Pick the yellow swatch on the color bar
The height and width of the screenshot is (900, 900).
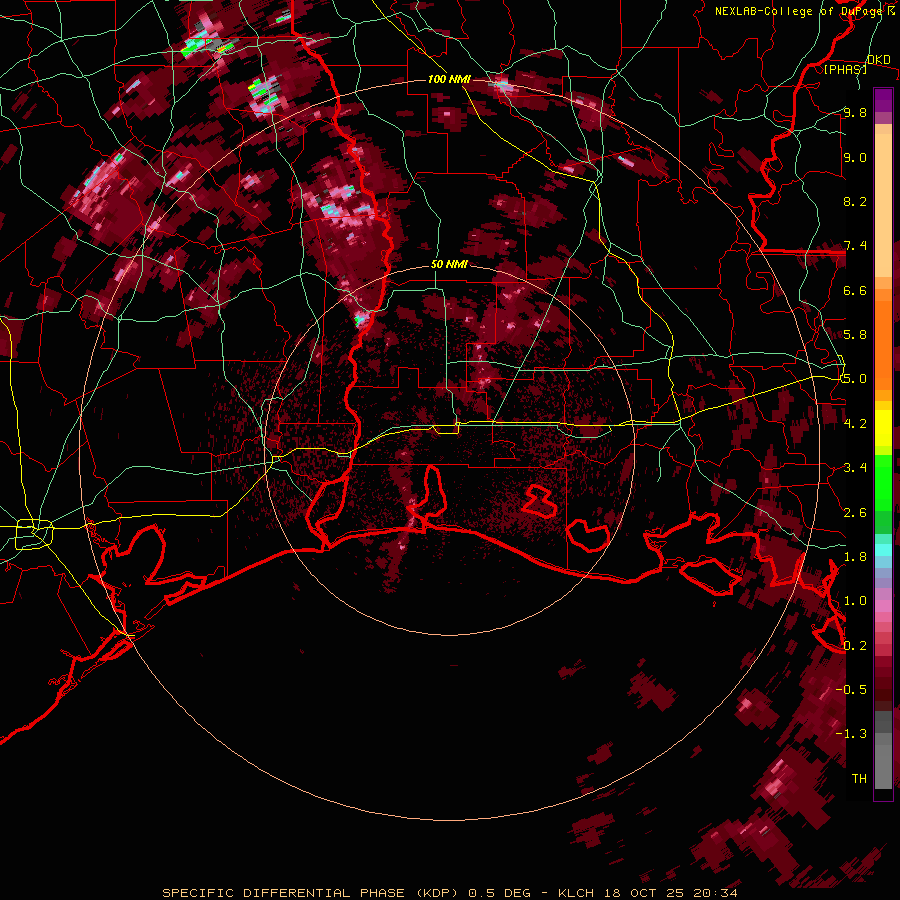[883, 428]
